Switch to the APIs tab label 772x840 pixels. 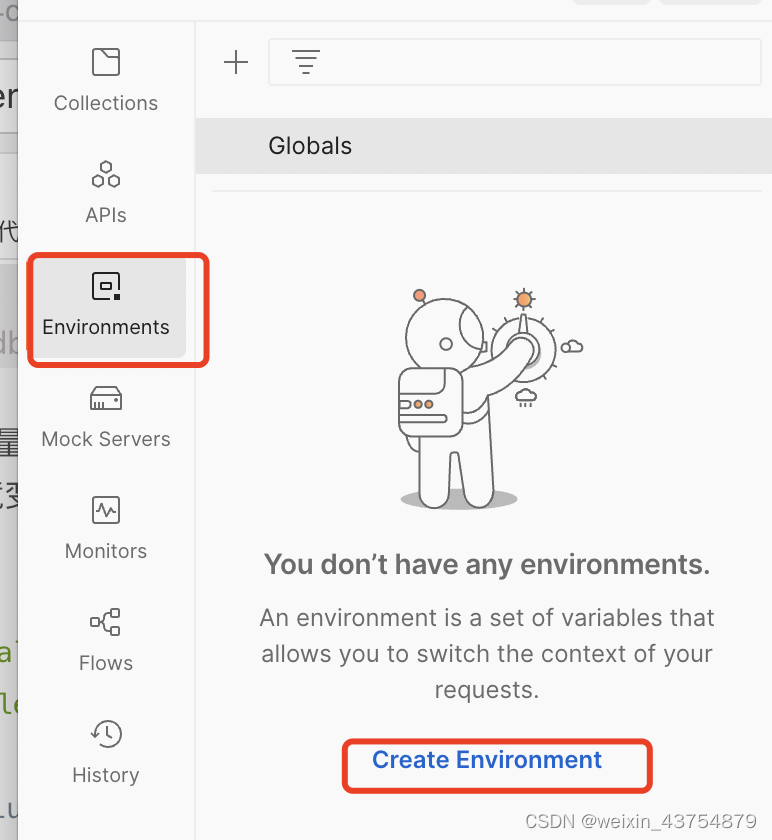[106, 215]
